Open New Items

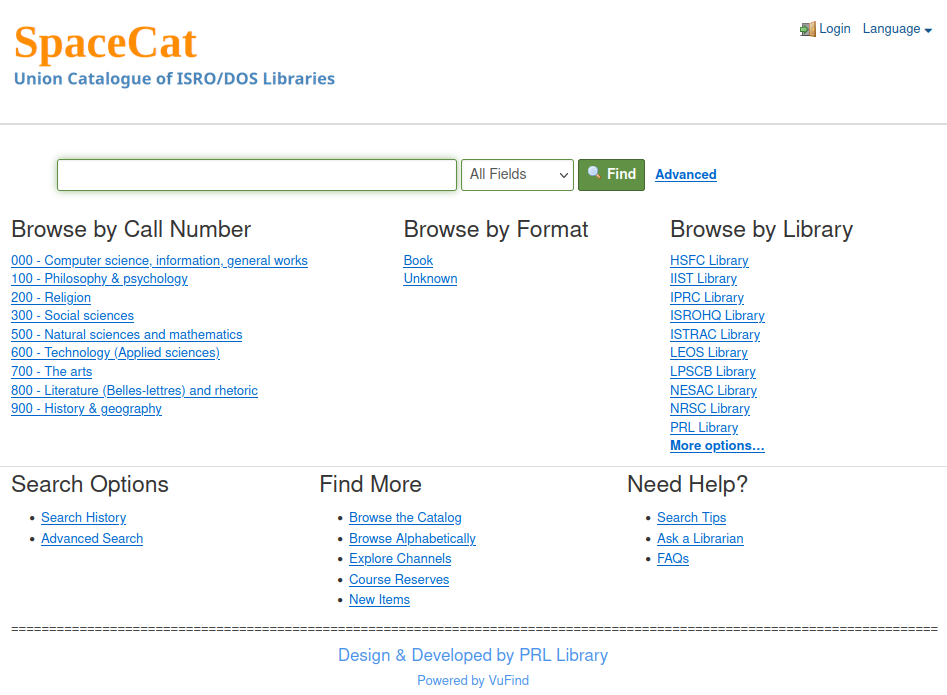[x=379, y=600]
